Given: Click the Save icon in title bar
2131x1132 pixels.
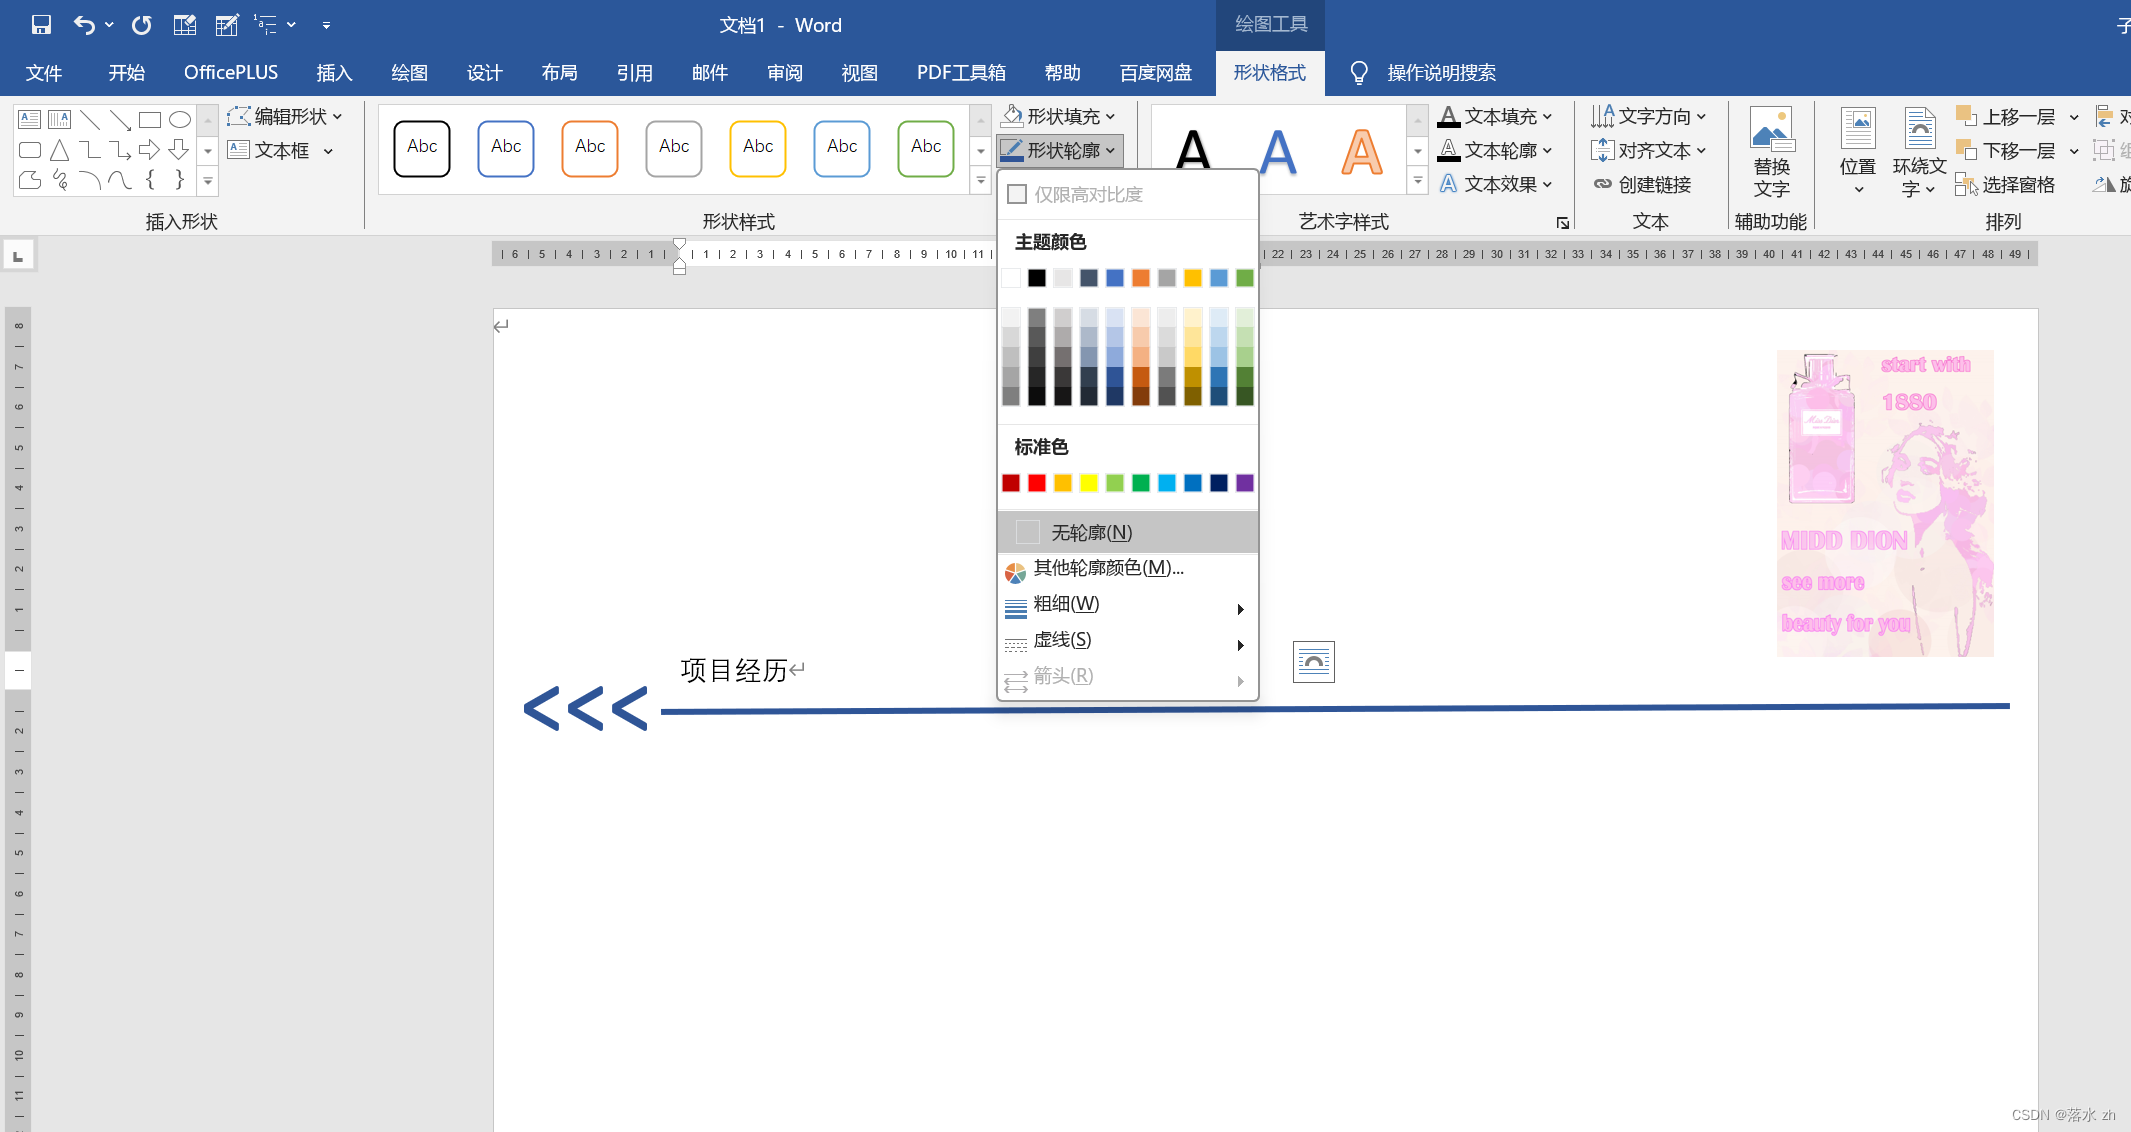Looking at the screenshot, I should pos(41,25).
